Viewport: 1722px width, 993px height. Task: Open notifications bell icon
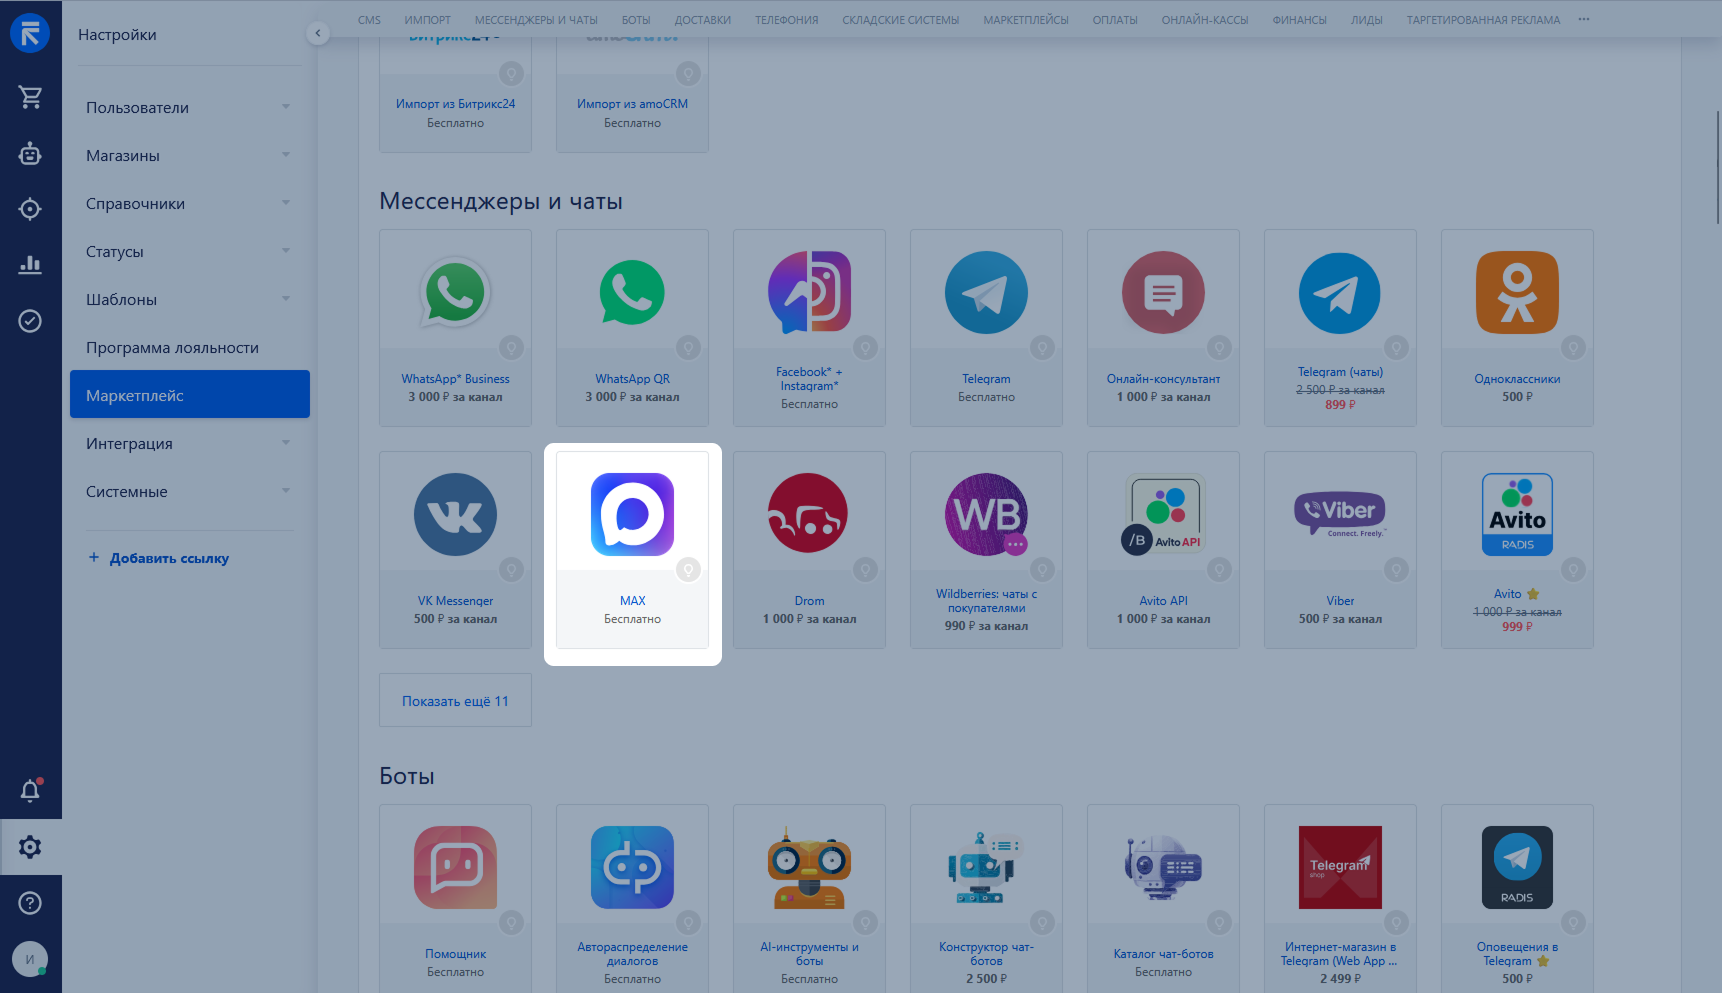pos(30,791)
